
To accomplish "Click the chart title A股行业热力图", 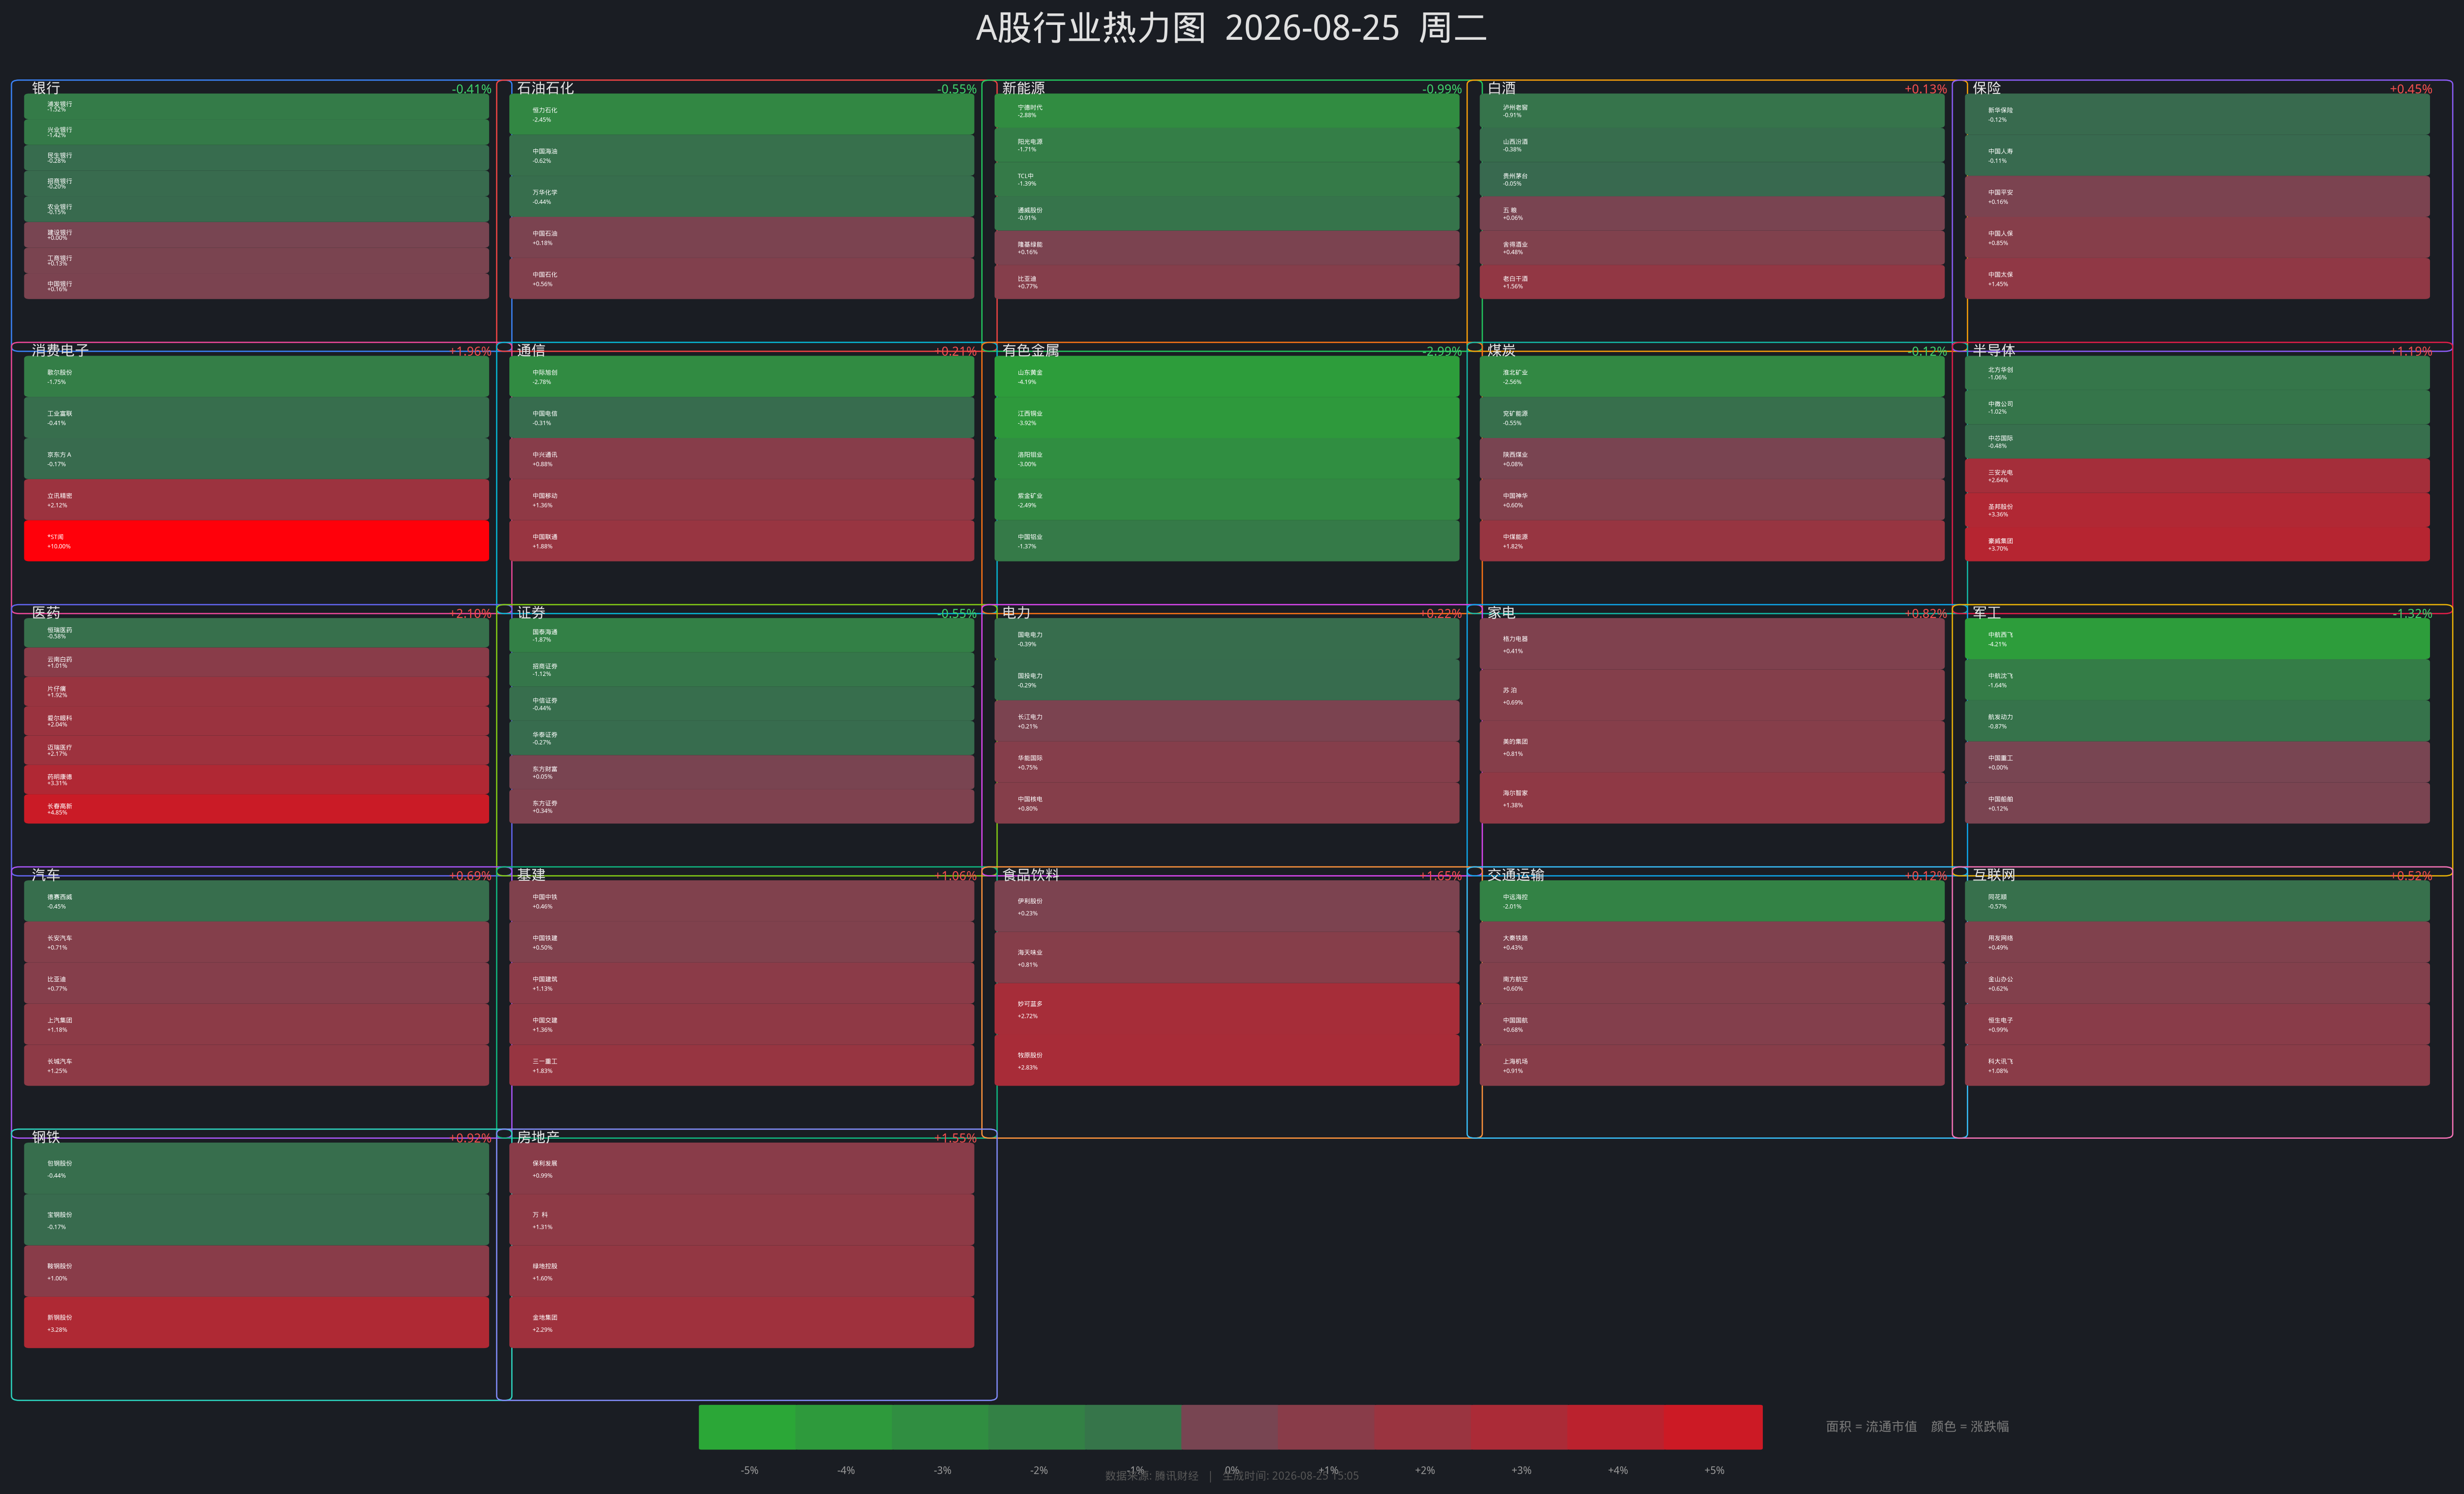I will point(1090,28).
